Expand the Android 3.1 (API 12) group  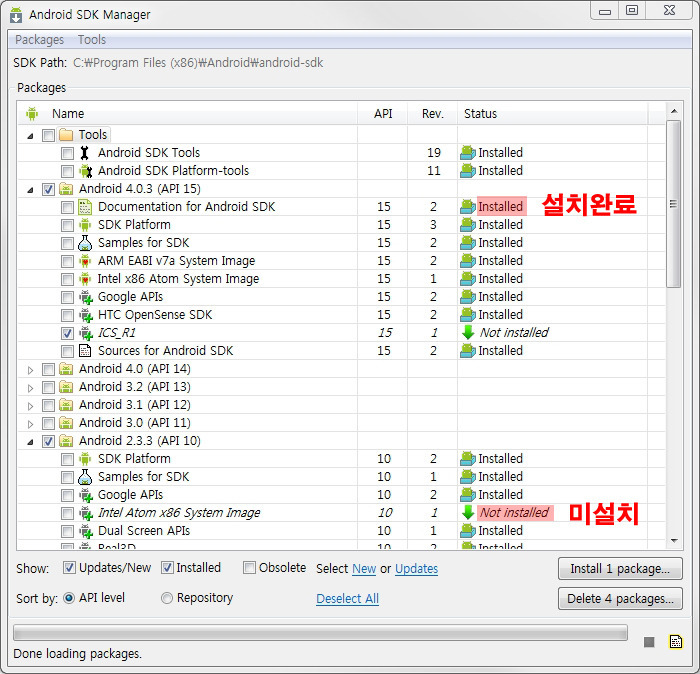[30, 406]
